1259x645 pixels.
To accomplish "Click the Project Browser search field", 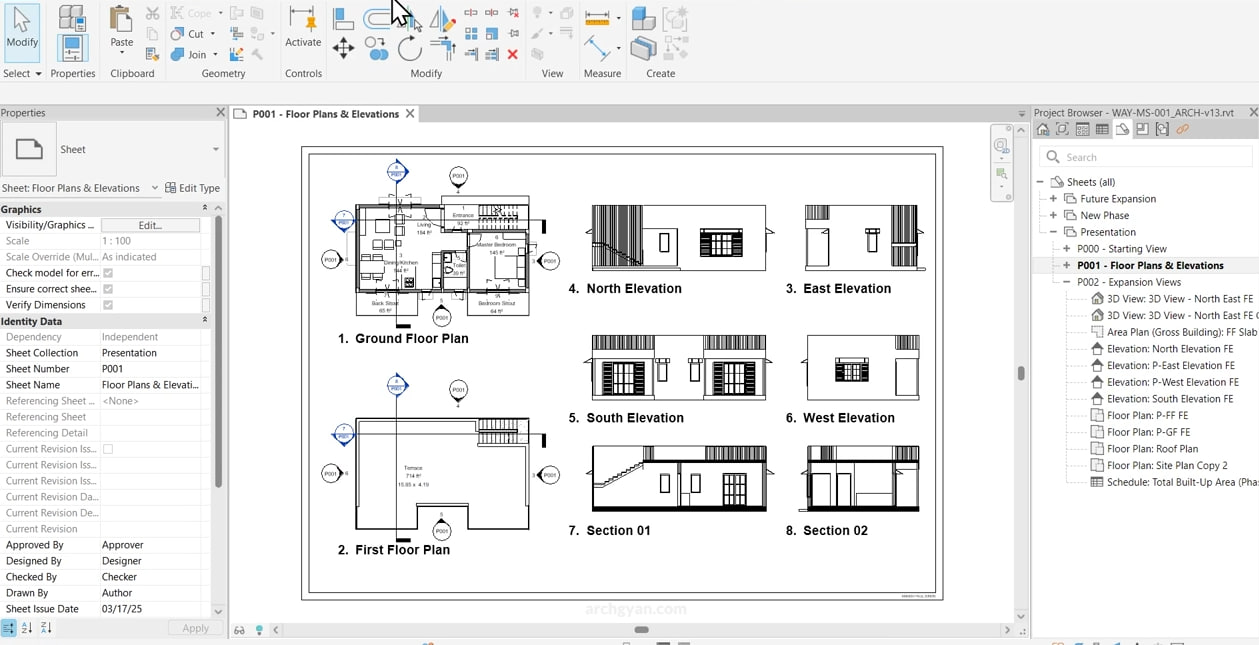I will [1145, 157].
